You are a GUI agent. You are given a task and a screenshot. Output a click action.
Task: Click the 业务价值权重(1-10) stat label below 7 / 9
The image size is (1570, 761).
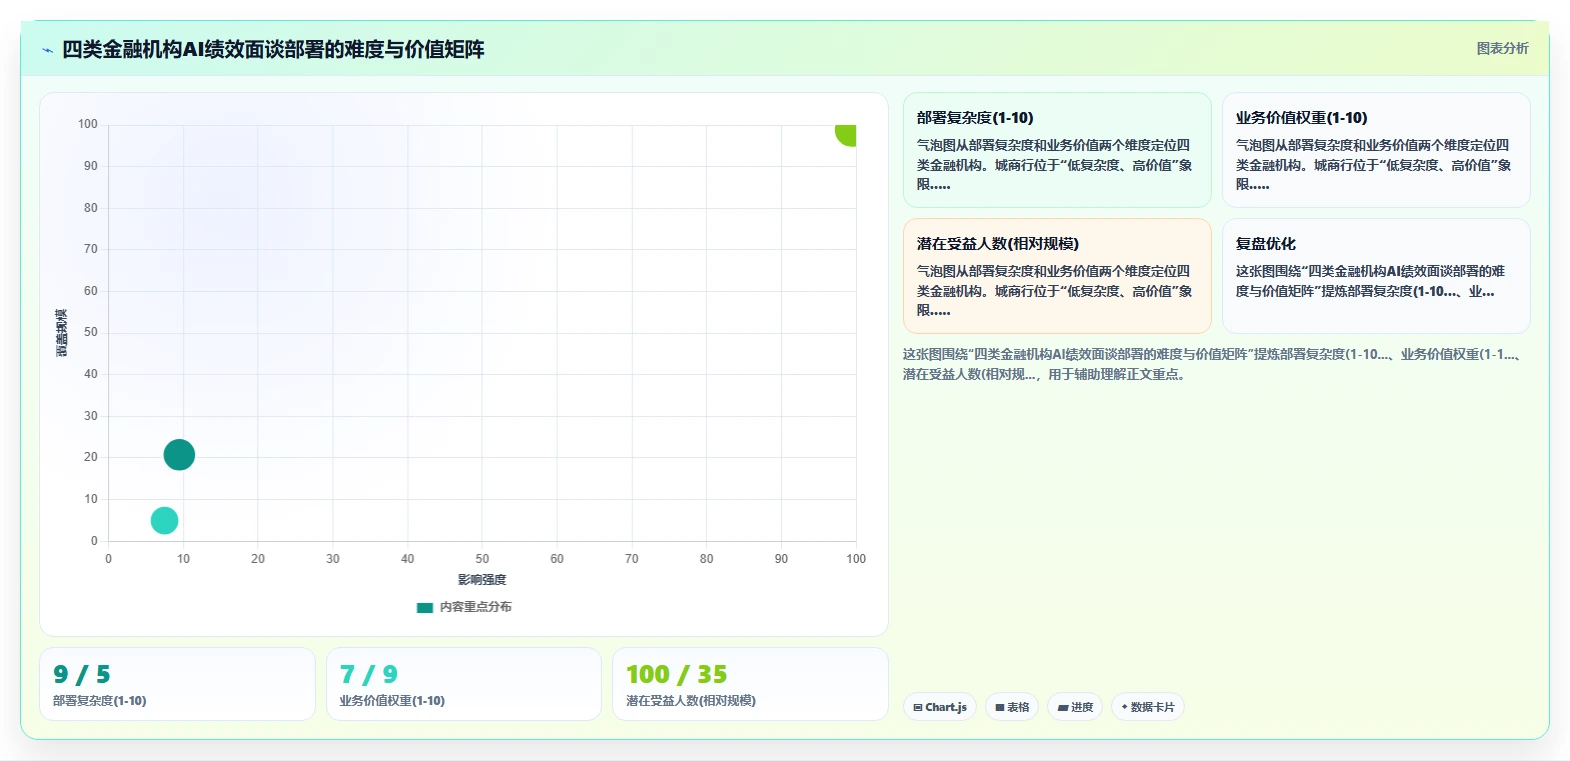(x=392, y=701)
